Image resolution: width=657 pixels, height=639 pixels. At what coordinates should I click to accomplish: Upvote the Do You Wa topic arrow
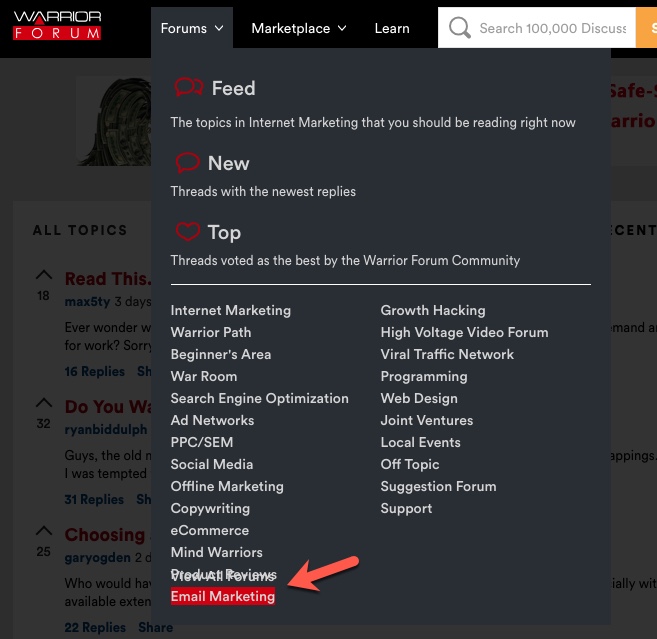click(43, 402)
